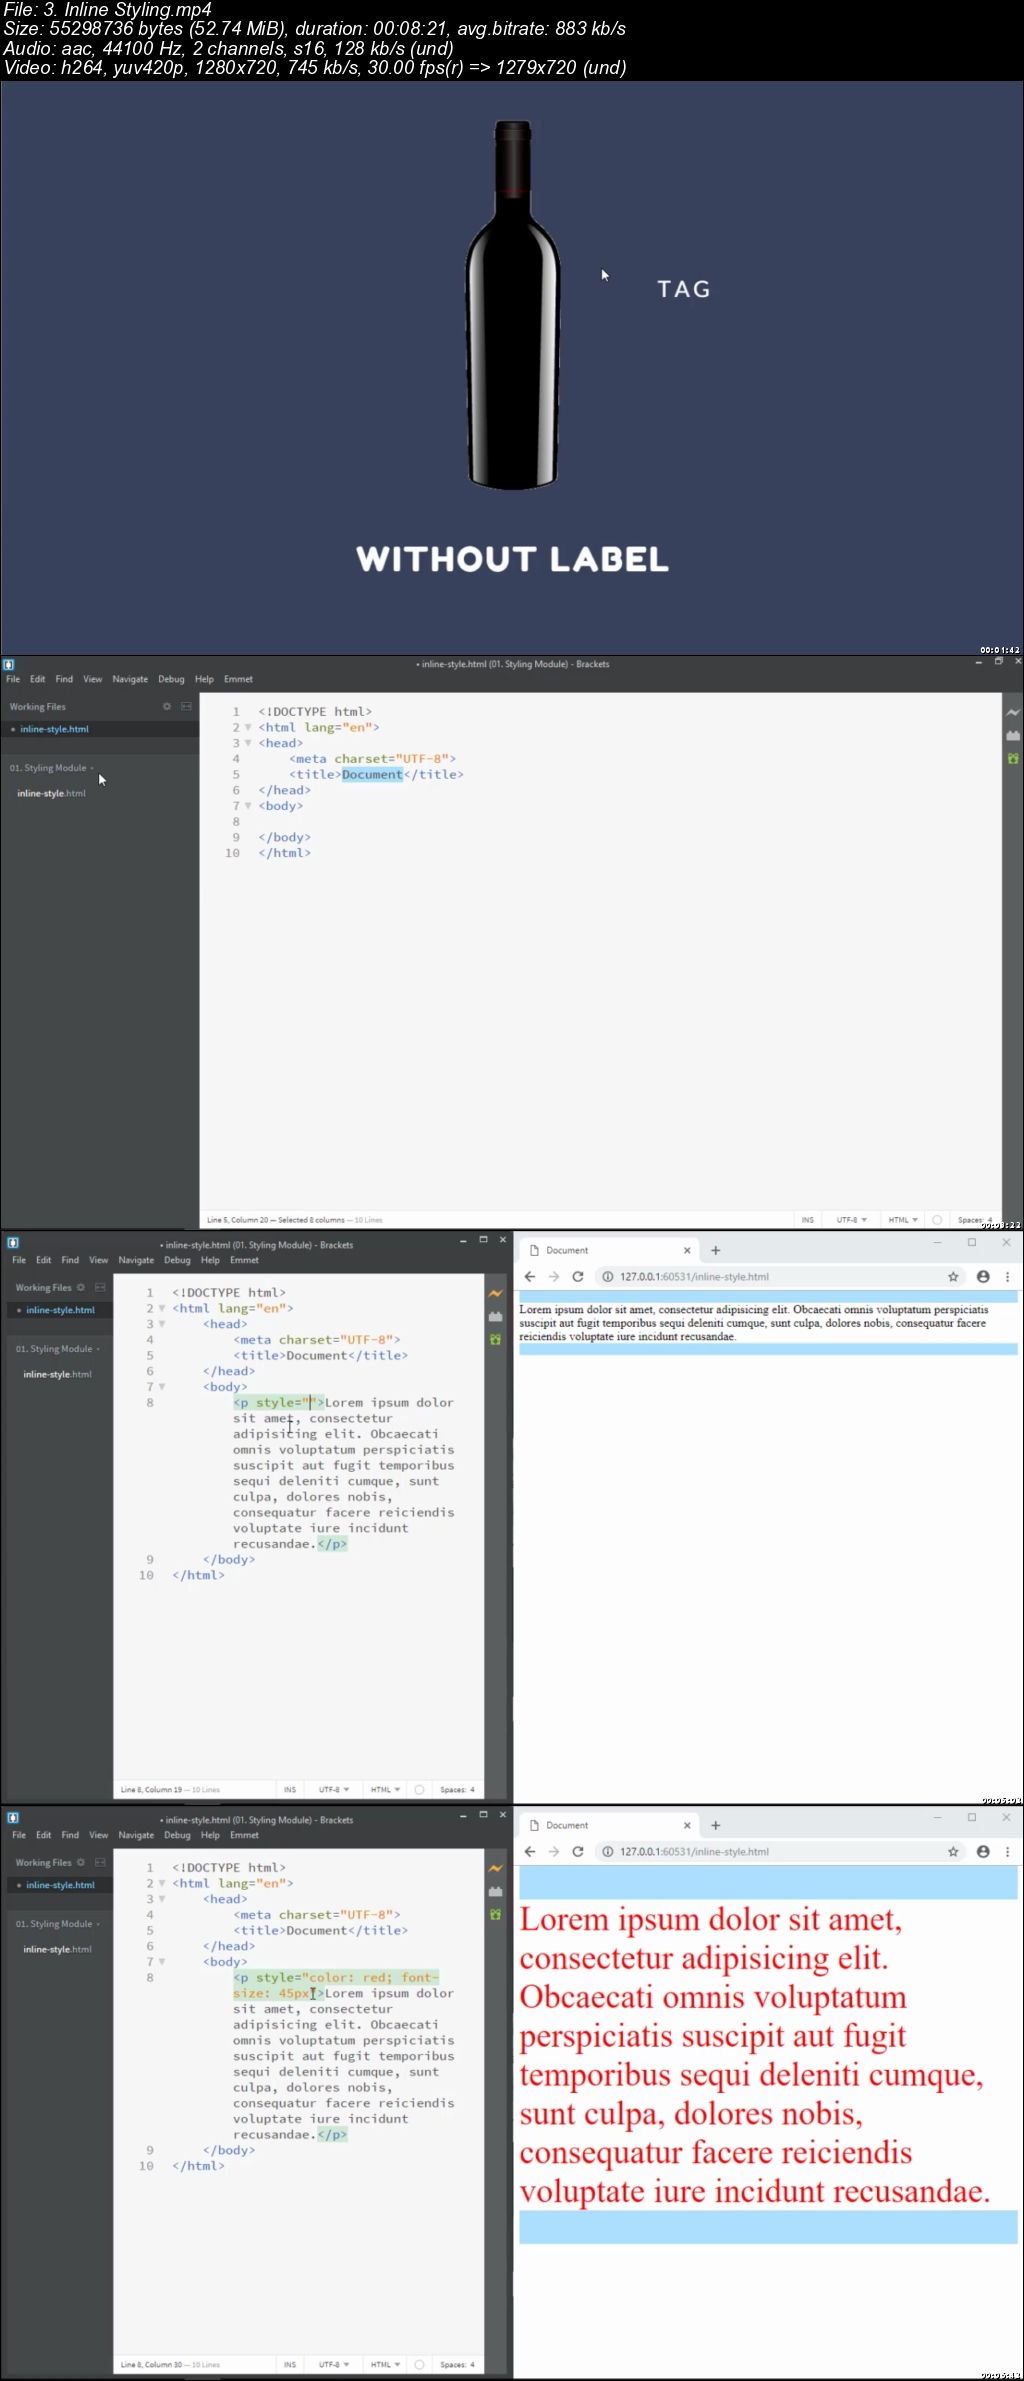Image resolution: width=1024 pixels, height=2381 pixels.
Task: Open Working Files gear in full-width Brackets
Action: coord(167,706)
